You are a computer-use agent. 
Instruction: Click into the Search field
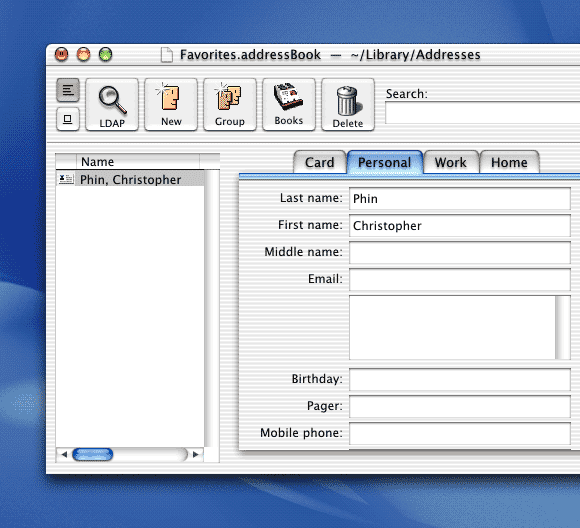point(482,113)
